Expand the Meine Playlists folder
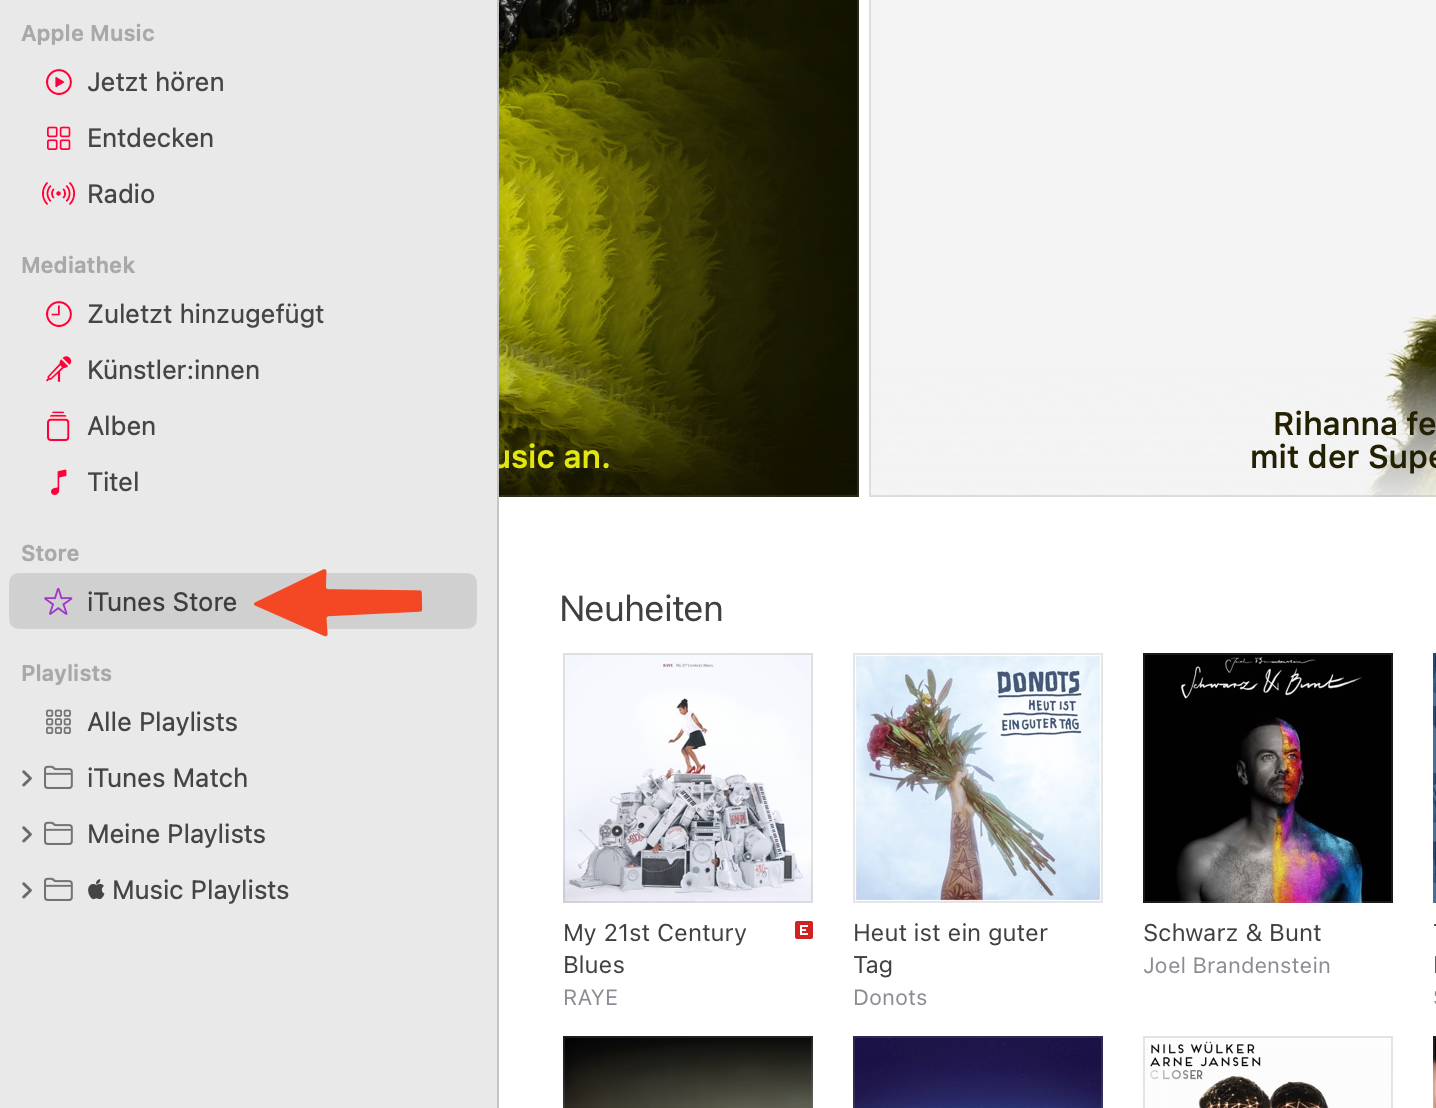This screenshot has height=1108, width=1436. coord(27,834)
